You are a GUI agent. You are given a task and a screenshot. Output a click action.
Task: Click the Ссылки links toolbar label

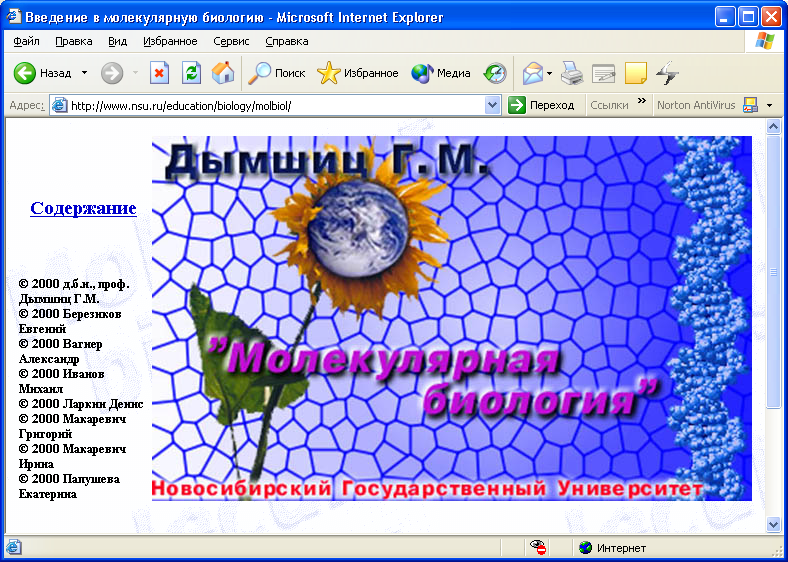coord(609,106)
